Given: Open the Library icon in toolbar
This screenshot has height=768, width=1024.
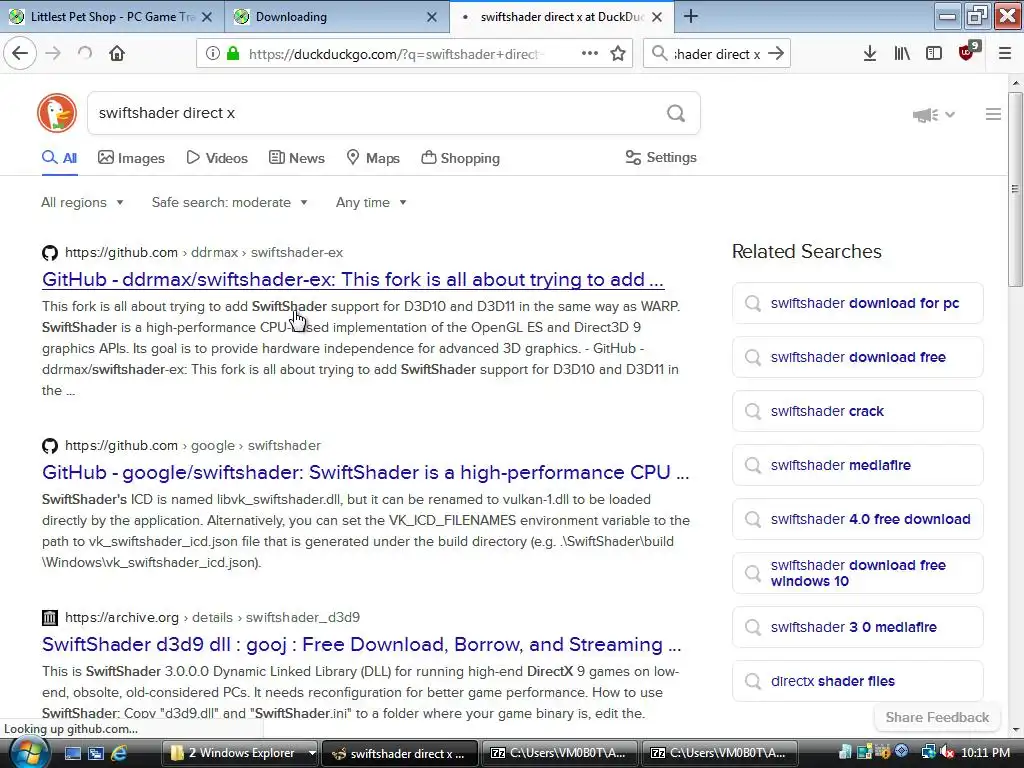Looking at the screenshot, I should (902, 54).
